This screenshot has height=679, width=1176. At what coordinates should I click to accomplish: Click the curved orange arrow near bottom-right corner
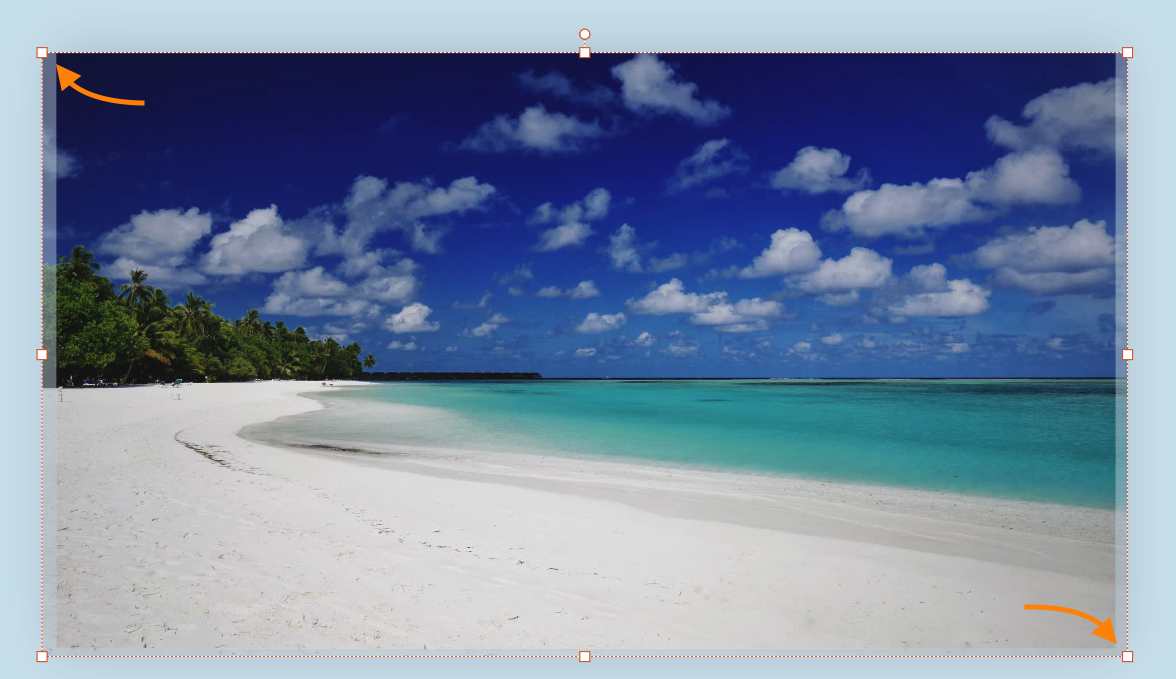click(1070, 620)
